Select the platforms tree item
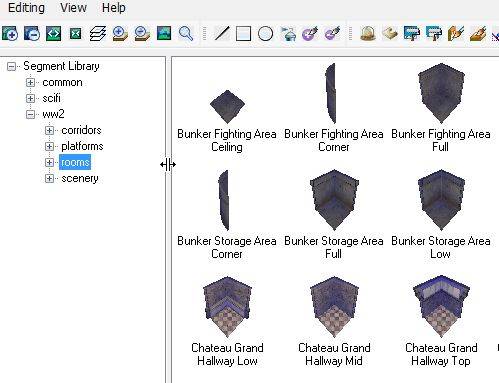The width and height of the screenshot is (499, 383). [82, 146]
